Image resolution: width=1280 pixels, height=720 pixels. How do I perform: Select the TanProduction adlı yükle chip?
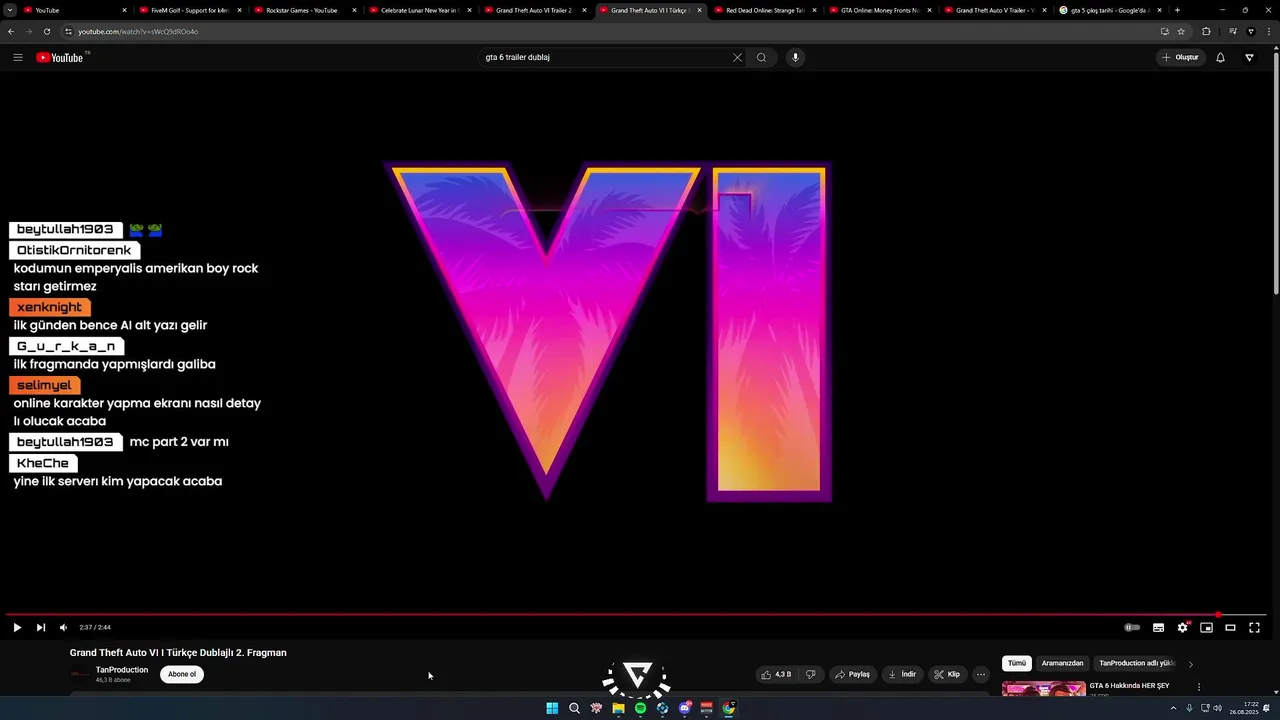(1136, 663)
